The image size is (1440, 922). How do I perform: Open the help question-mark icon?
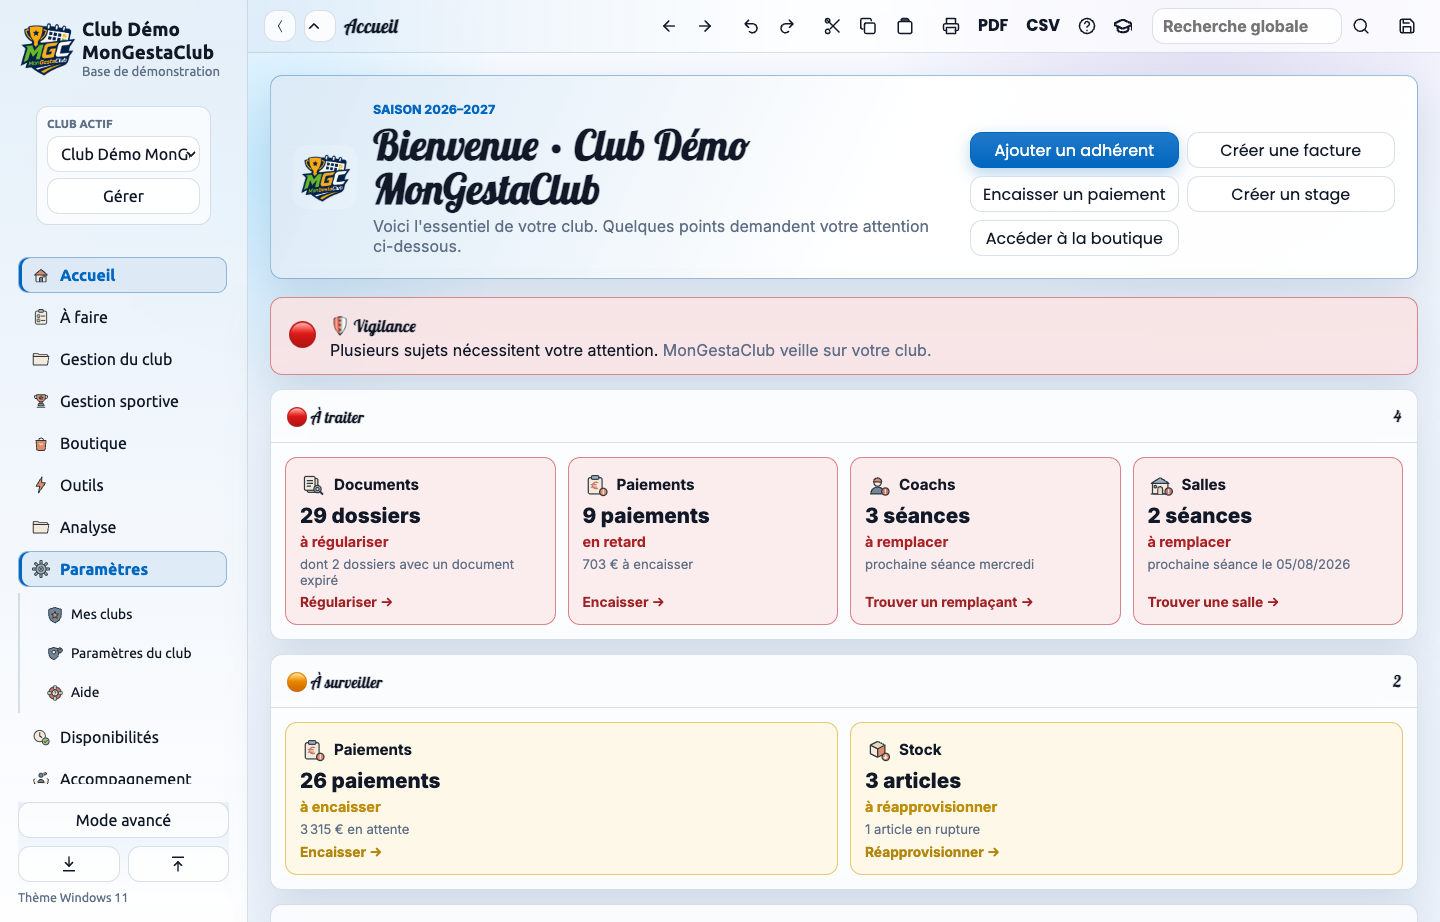click(x=1087, y=26)
